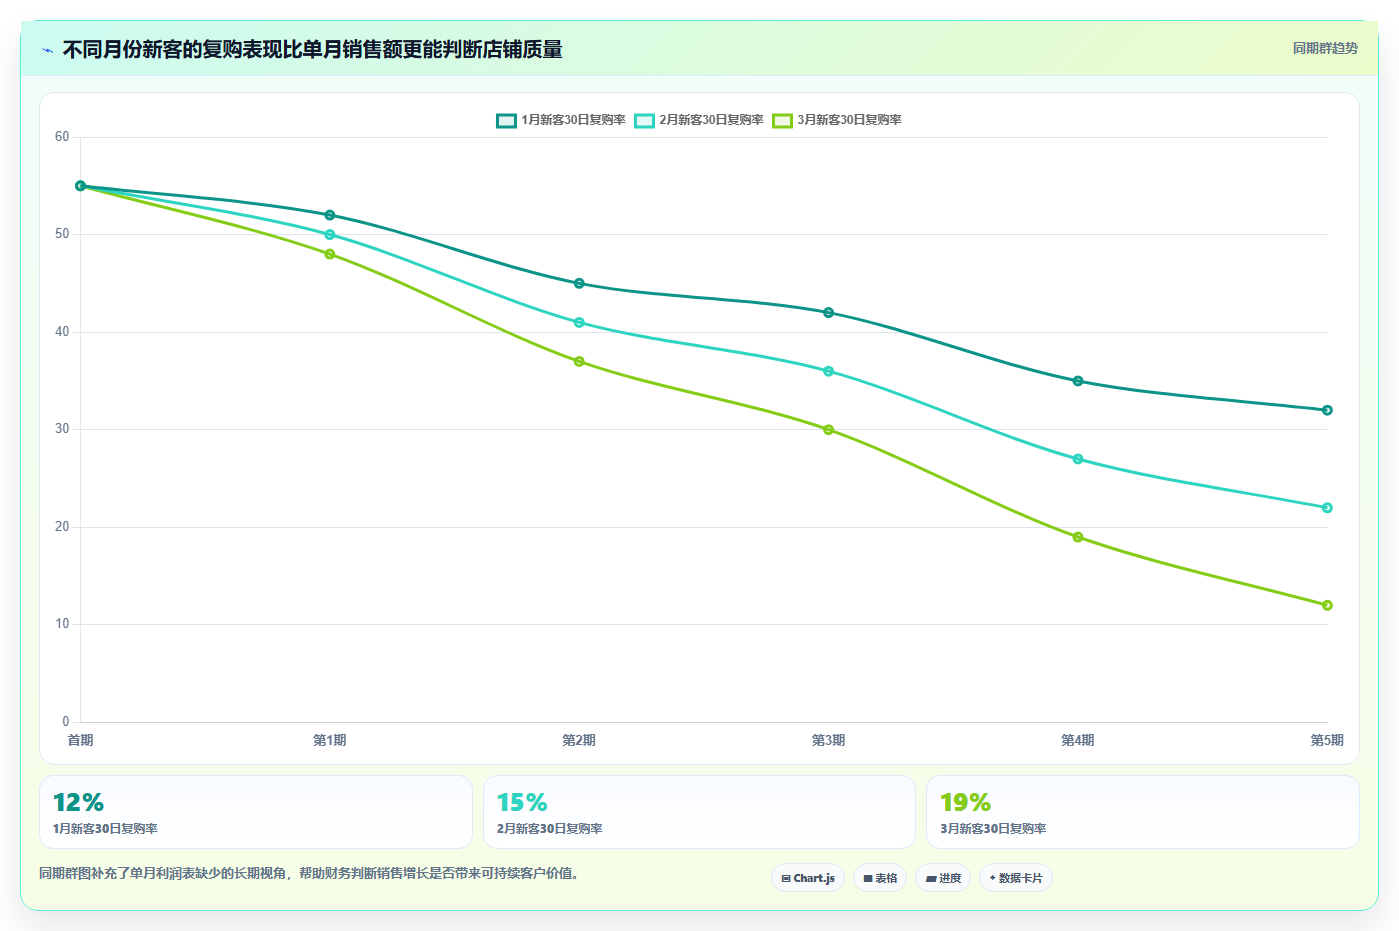Image resolution: width=1399 pixels, height=931 pixels.
Task: Click the 2月新客 data point at 第5期
Action: click(1327, 508)
